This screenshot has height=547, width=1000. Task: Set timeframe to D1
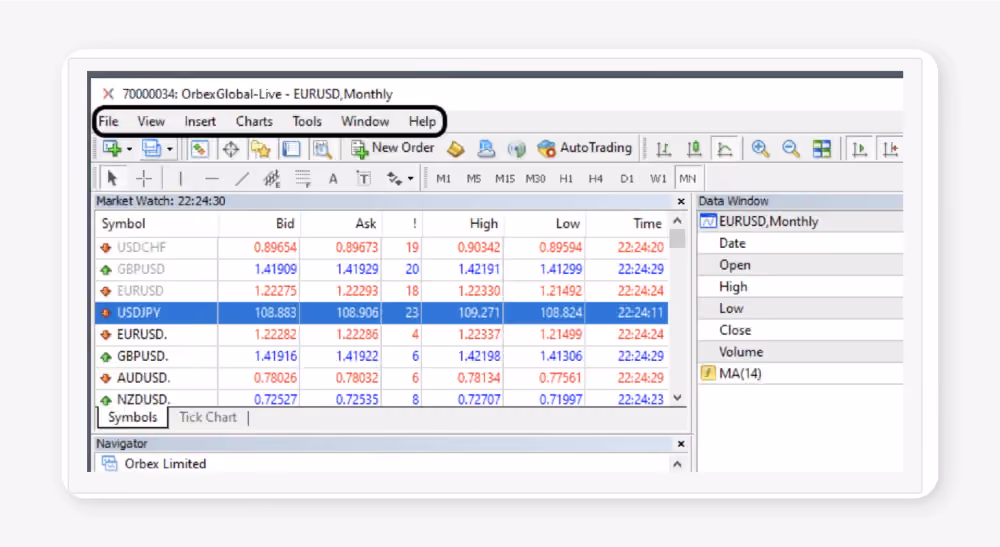coord(627,179)
